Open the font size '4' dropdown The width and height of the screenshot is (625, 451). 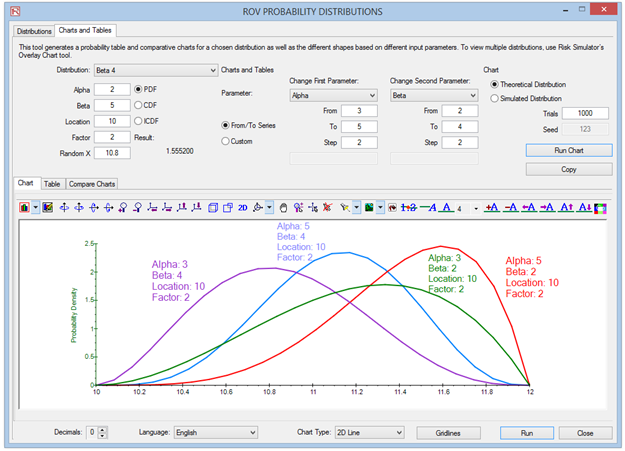[476, 208]
